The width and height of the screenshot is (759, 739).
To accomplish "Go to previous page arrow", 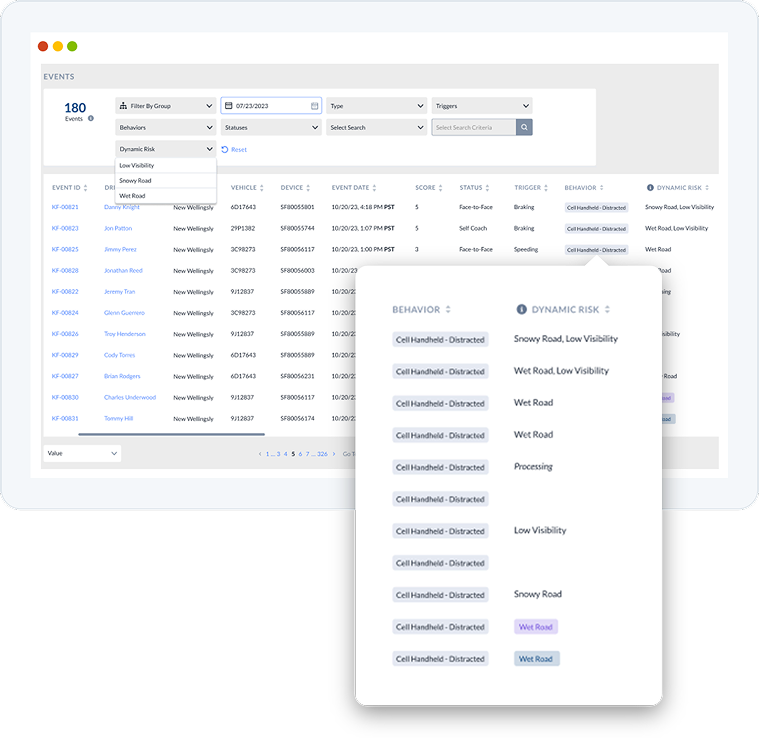I will click(x=260, y=454).
